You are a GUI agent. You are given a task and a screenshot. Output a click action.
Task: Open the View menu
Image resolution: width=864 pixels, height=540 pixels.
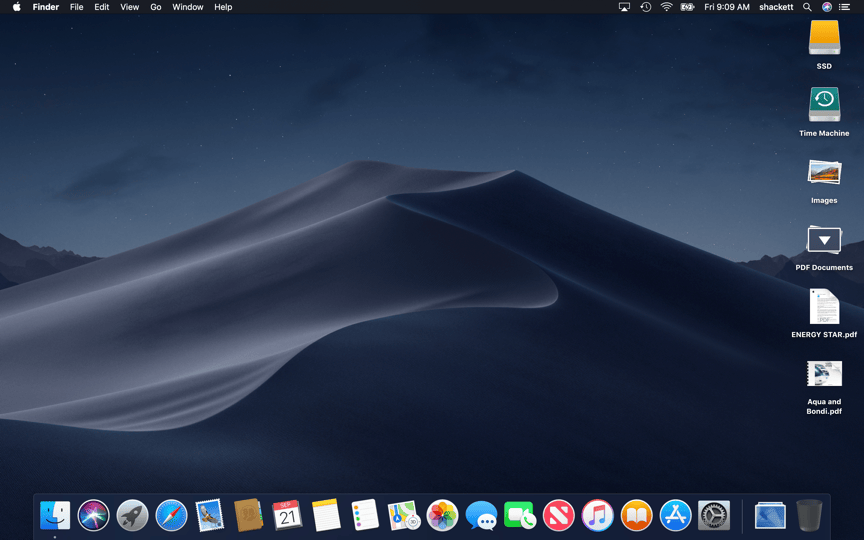pos(129,7)
